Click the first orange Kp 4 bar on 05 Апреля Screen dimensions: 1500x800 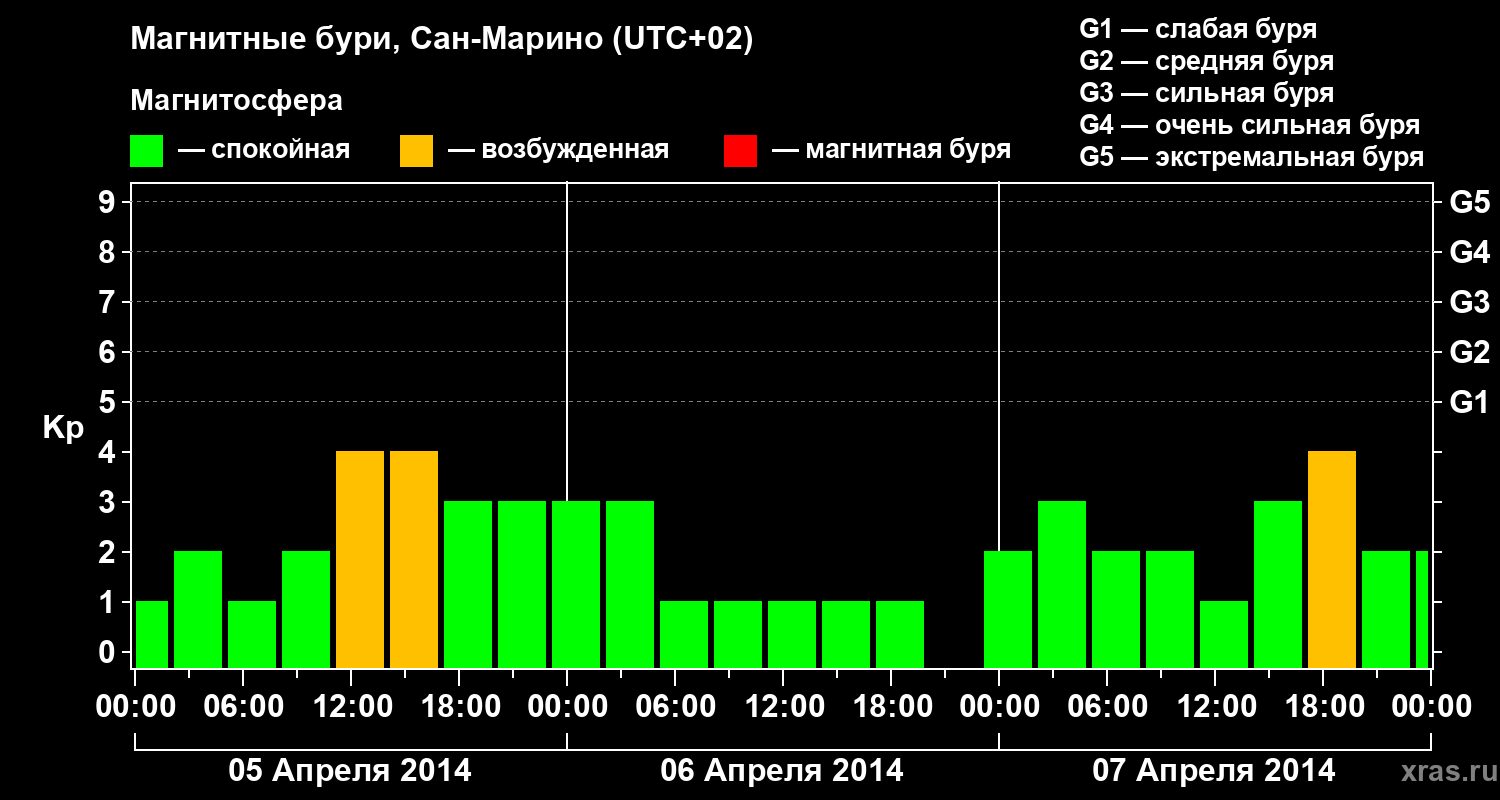coord(360,560)
